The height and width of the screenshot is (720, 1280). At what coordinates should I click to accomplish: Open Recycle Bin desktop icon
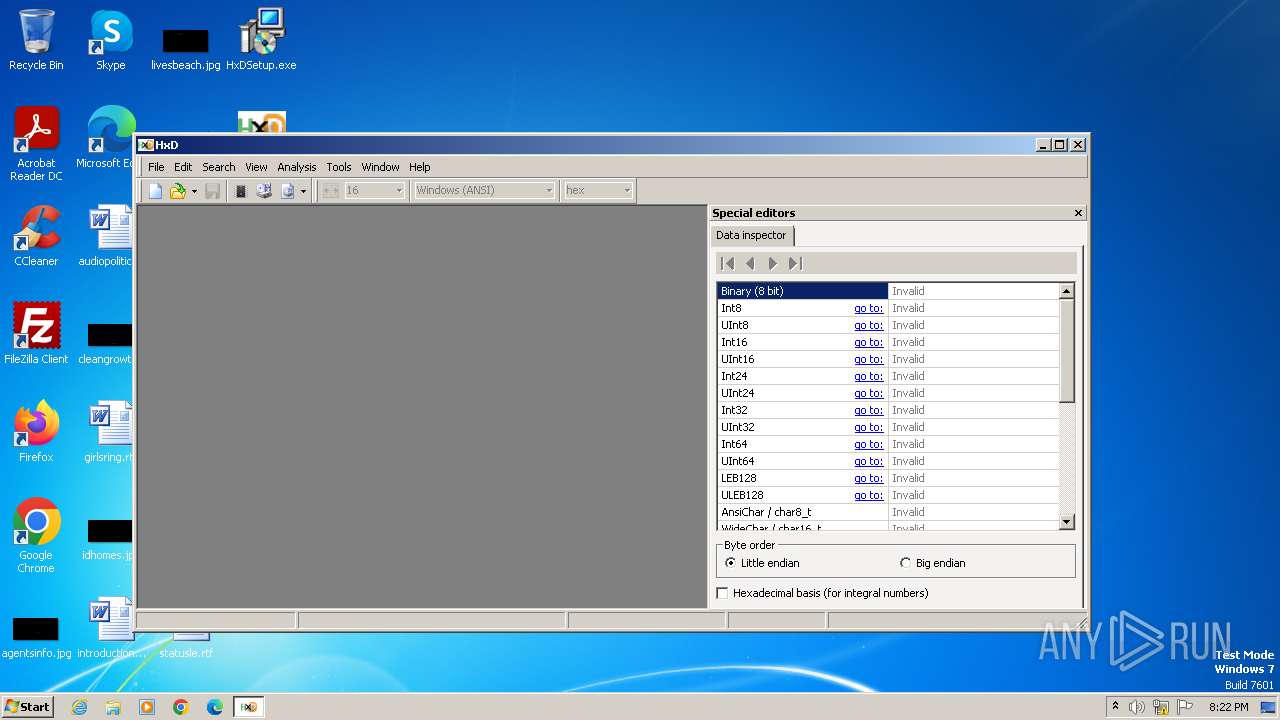(36, 40)
